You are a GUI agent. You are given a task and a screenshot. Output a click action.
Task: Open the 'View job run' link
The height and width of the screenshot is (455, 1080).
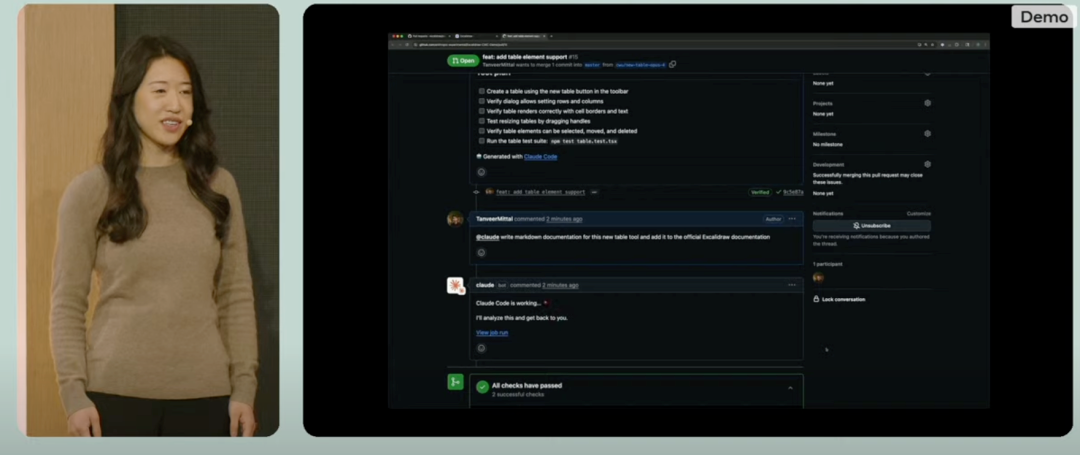492,332
